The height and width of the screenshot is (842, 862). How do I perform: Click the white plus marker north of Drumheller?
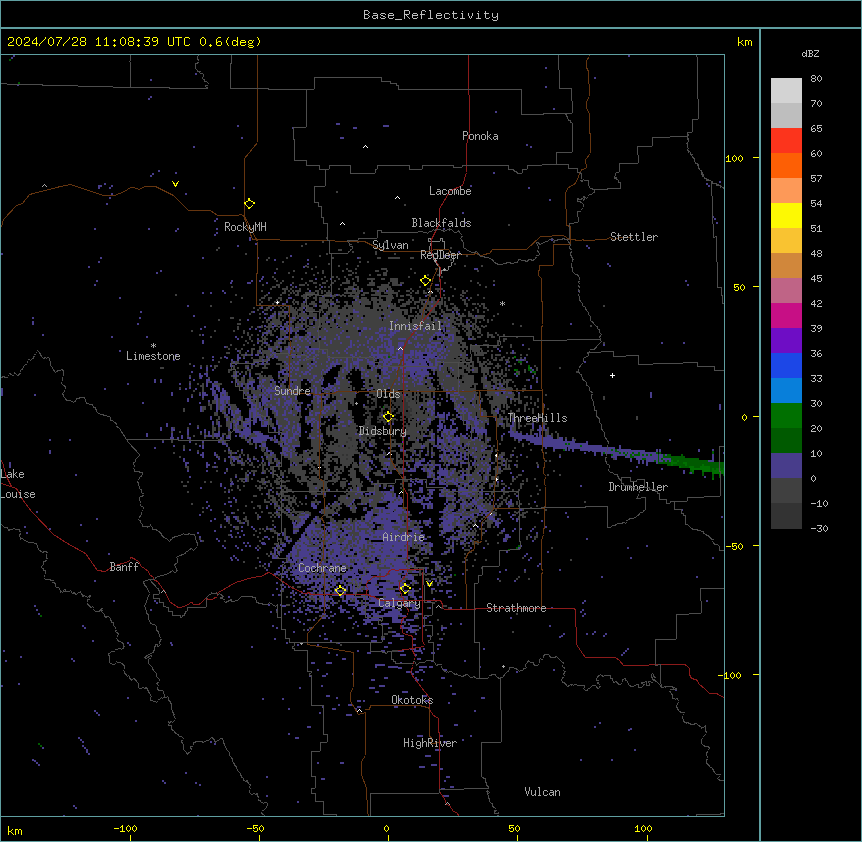(x=612, y=375)
